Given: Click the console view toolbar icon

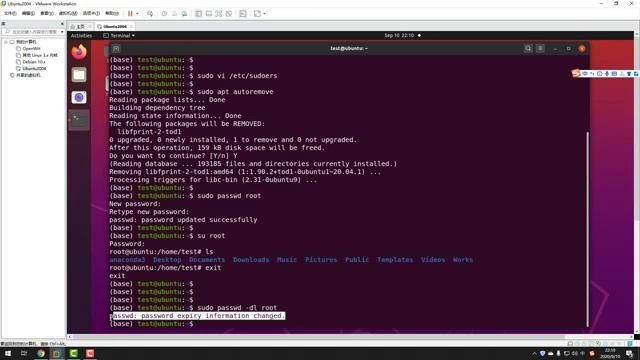Looking at the screenshot, I should [243, 13].
